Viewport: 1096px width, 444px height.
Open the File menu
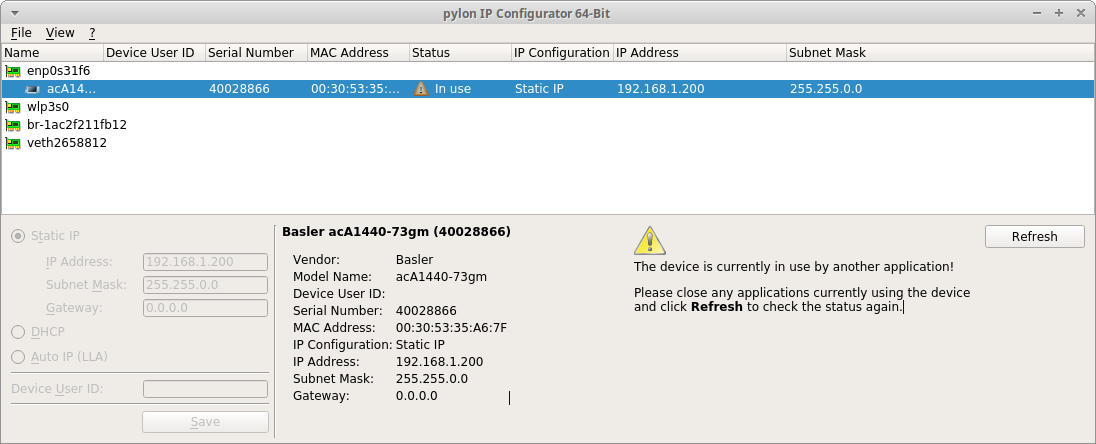(21, 33)
